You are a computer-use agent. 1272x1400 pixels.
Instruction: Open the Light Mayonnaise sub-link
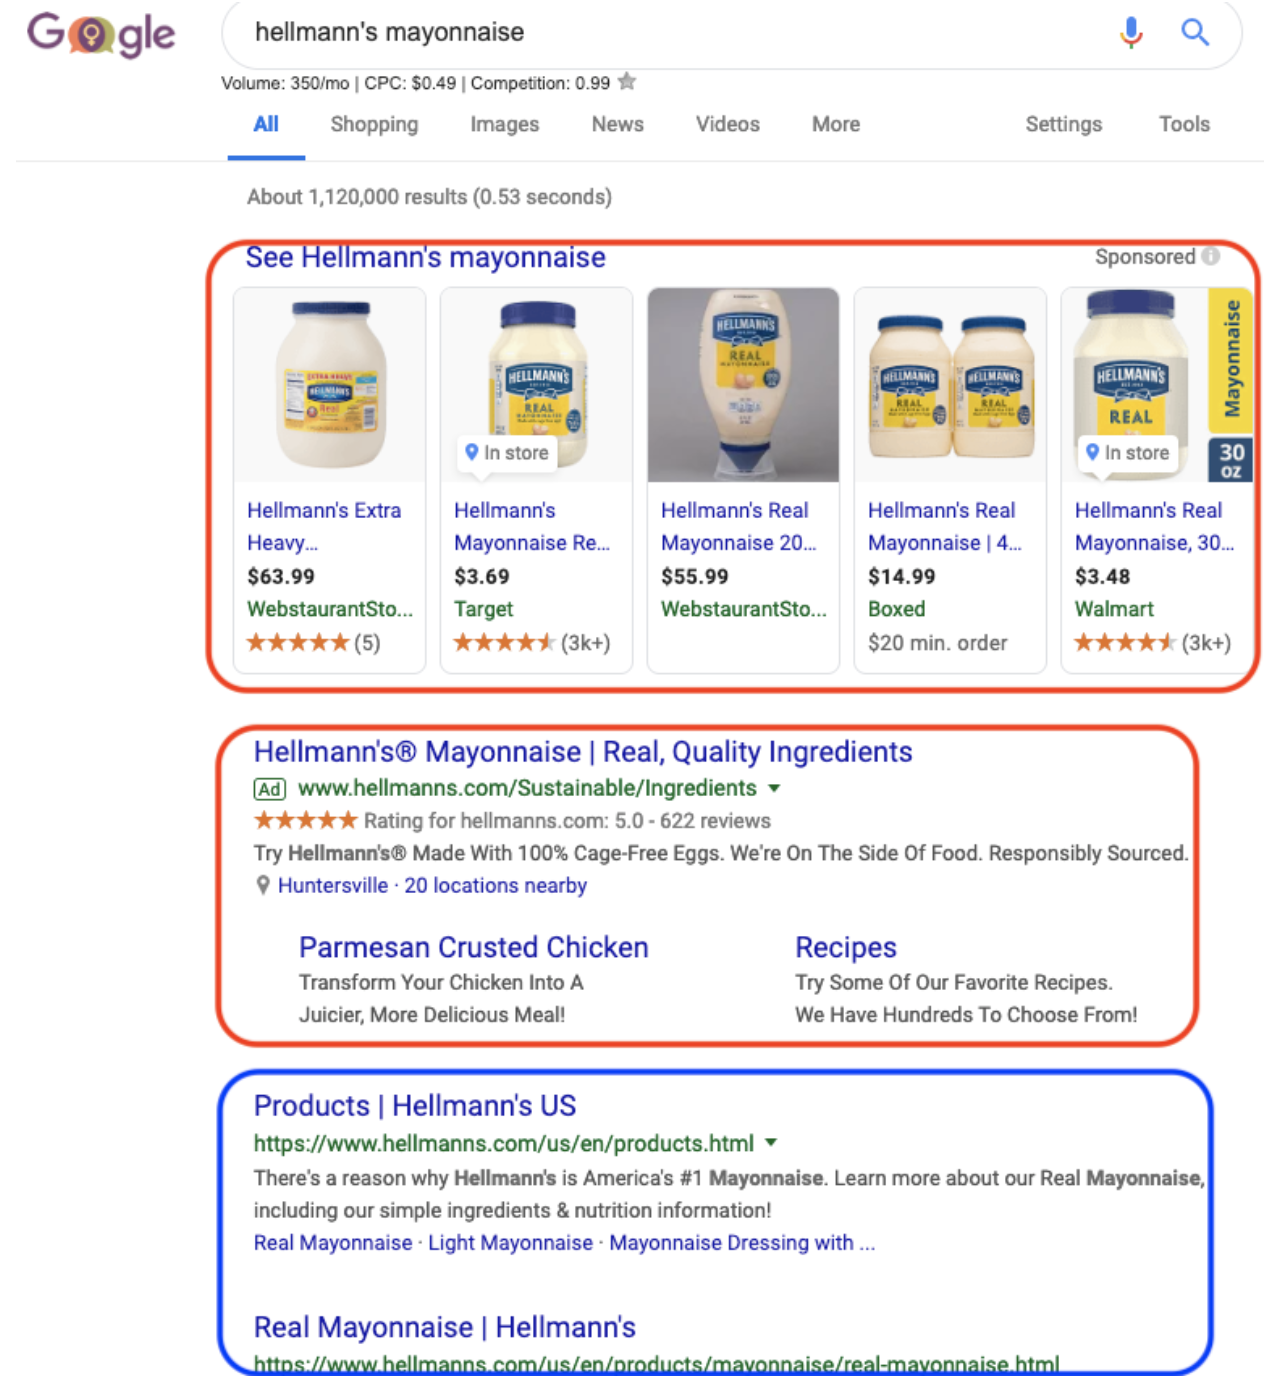point(510,1243)
